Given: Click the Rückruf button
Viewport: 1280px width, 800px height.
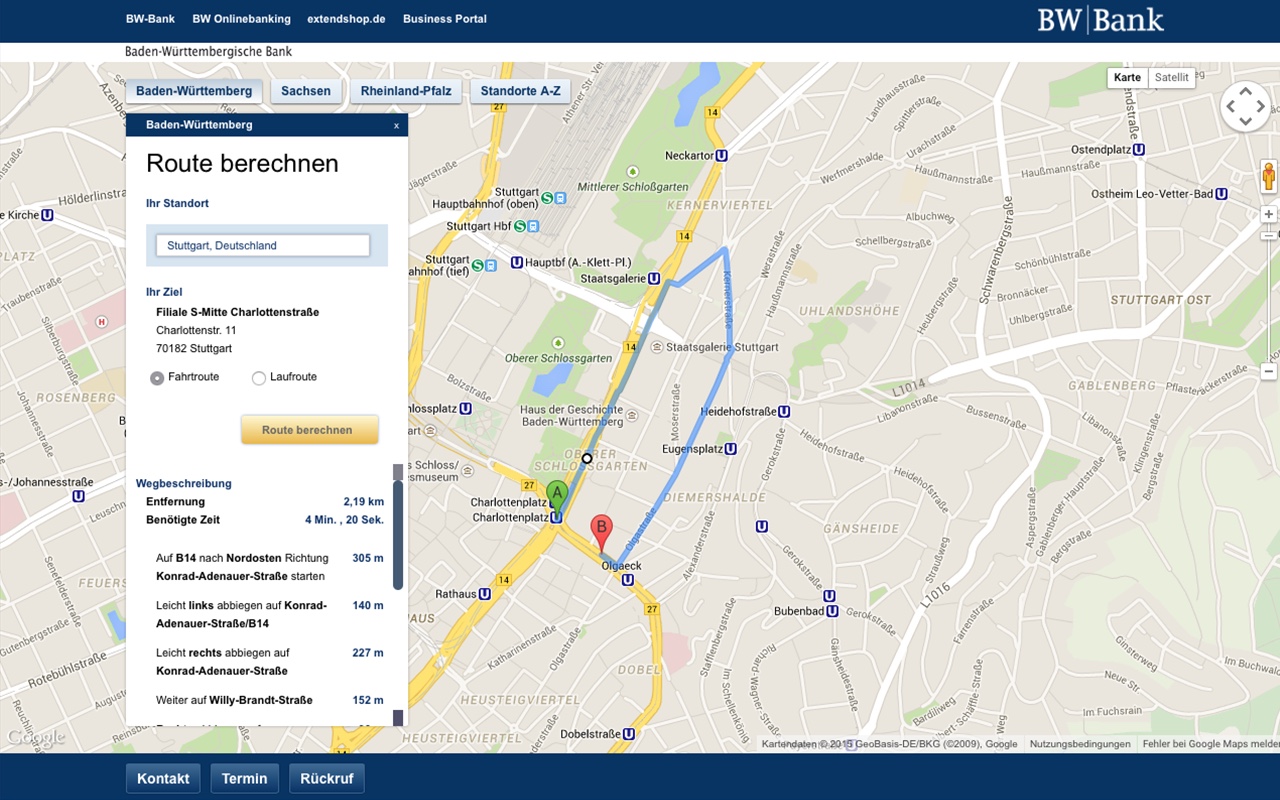Looking at the screenshot, I should click(x=327, y=779).
